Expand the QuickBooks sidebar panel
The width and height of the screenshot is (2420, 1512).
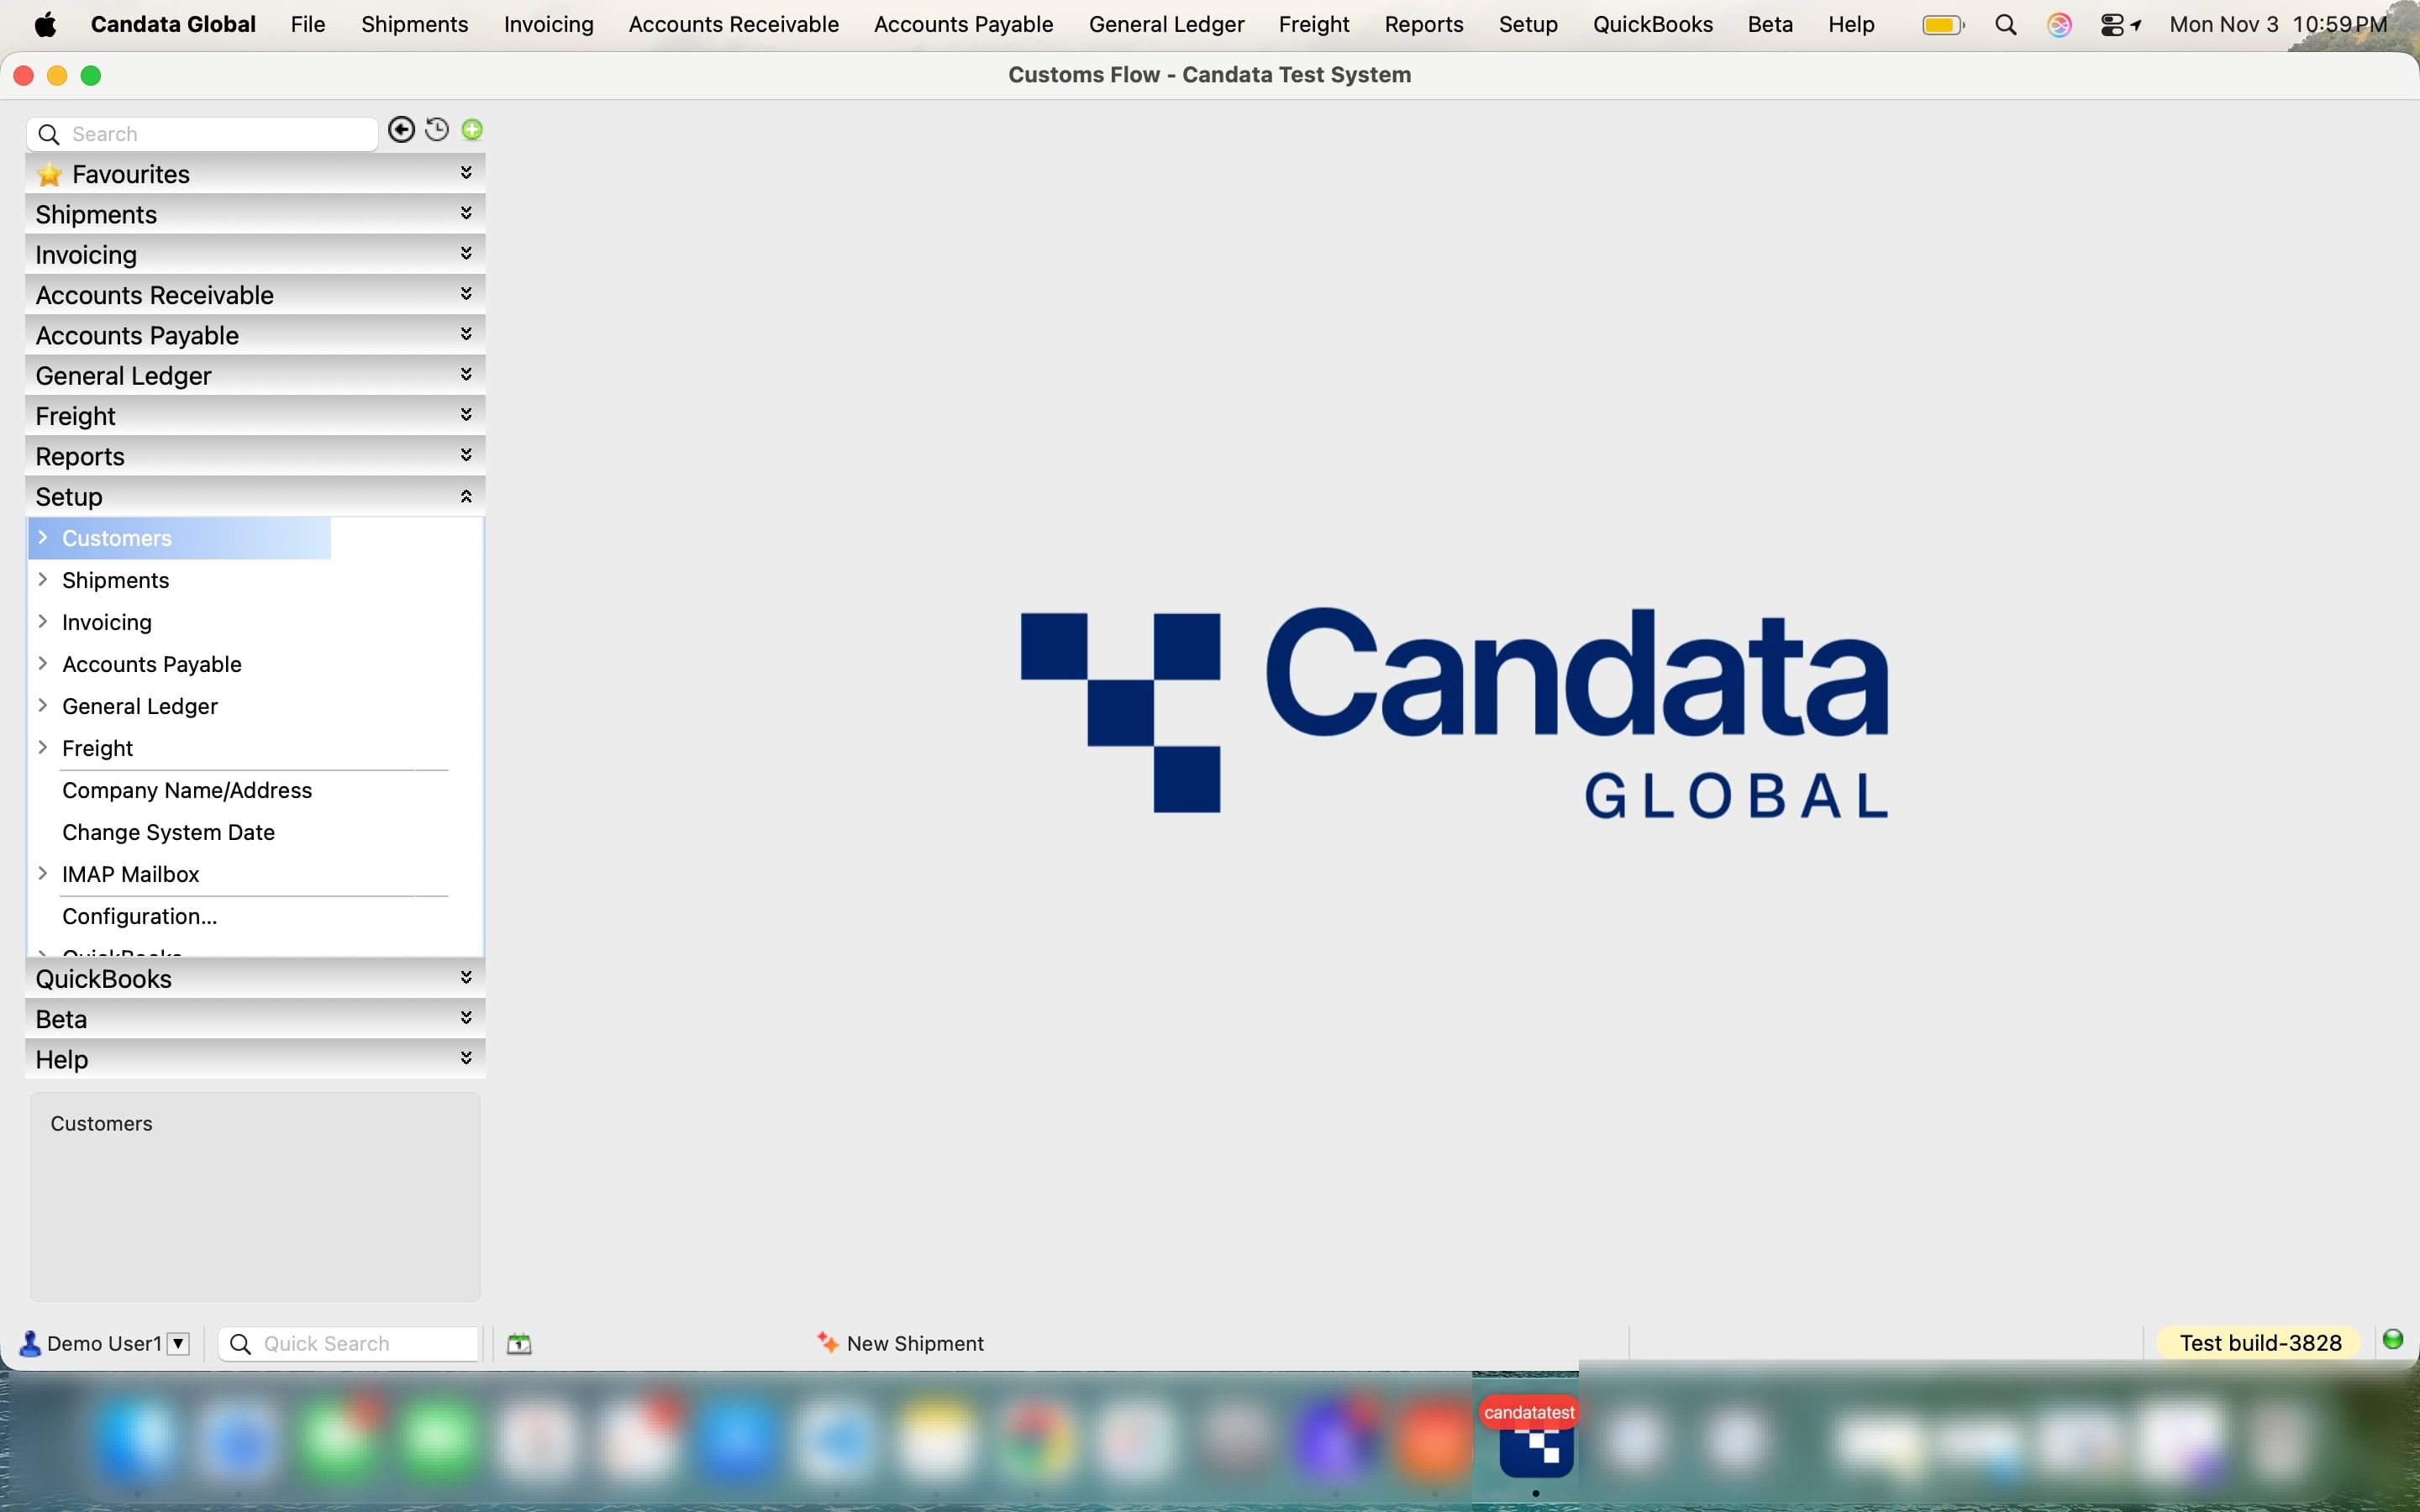point(466,977)
